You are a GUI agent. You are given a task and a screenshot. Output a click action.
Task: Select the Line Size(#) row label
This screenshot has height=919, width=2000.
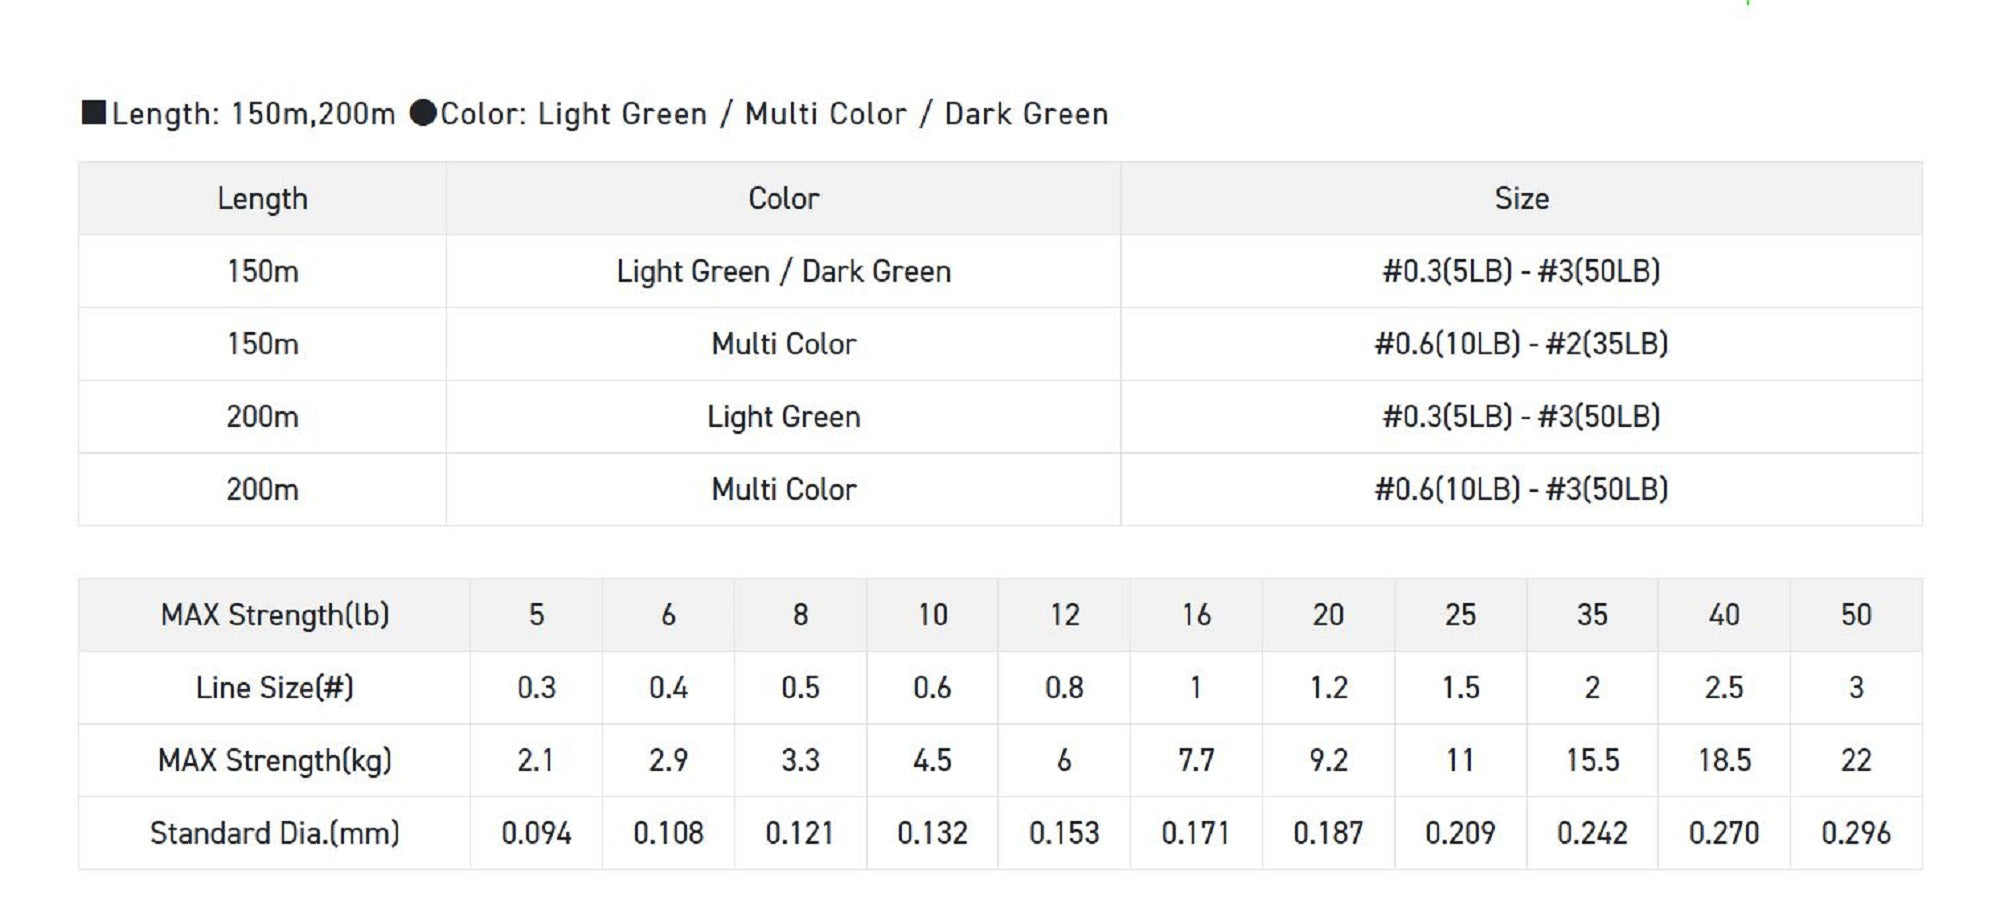[275, 688]
